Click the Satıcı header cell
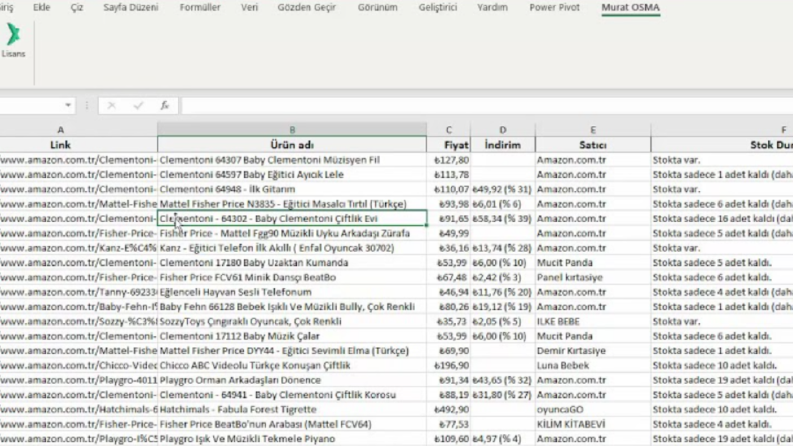This screenshot has height=446, width=793. point(593,145)
